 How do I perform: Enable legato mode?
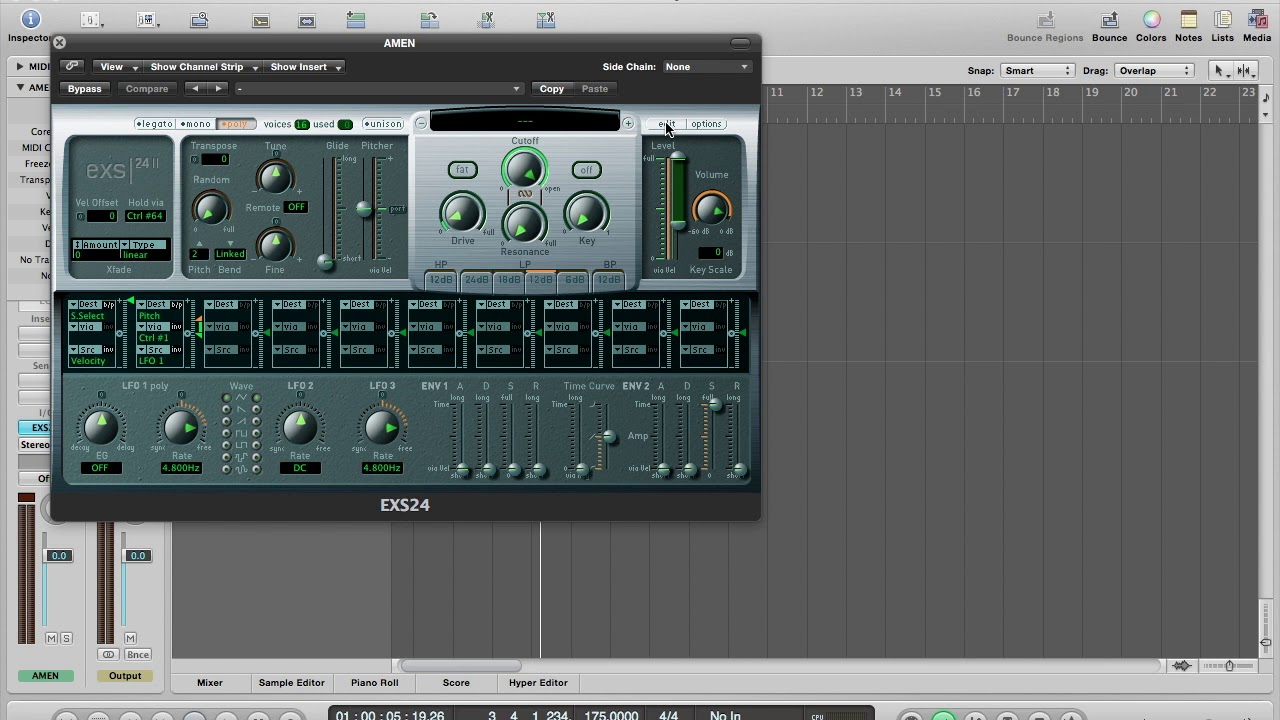coord(155,124)
